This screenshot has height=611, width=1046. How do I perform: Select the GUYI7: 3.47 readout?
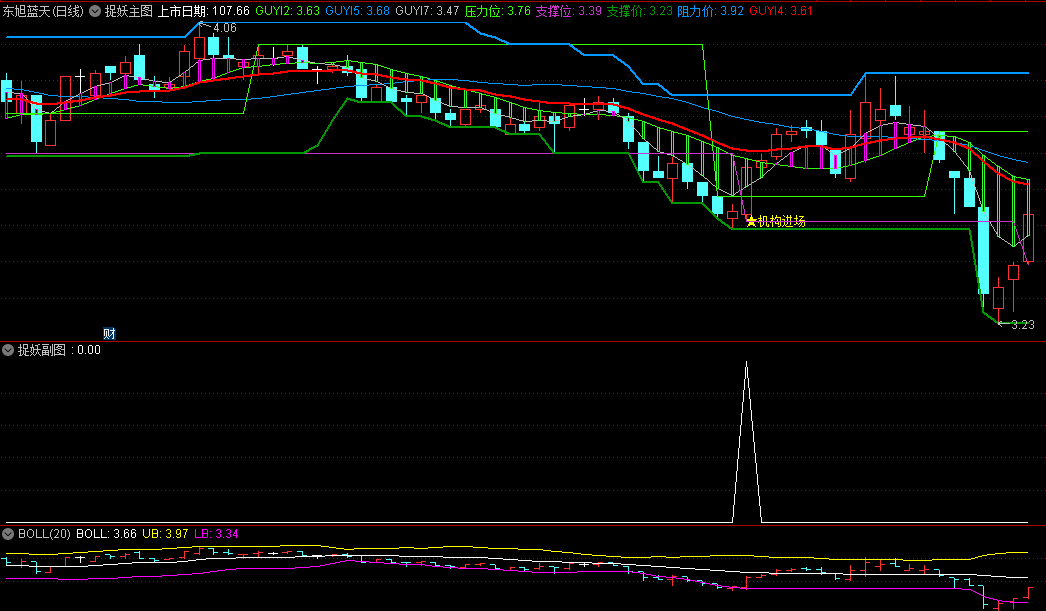[x=427, y=11]
